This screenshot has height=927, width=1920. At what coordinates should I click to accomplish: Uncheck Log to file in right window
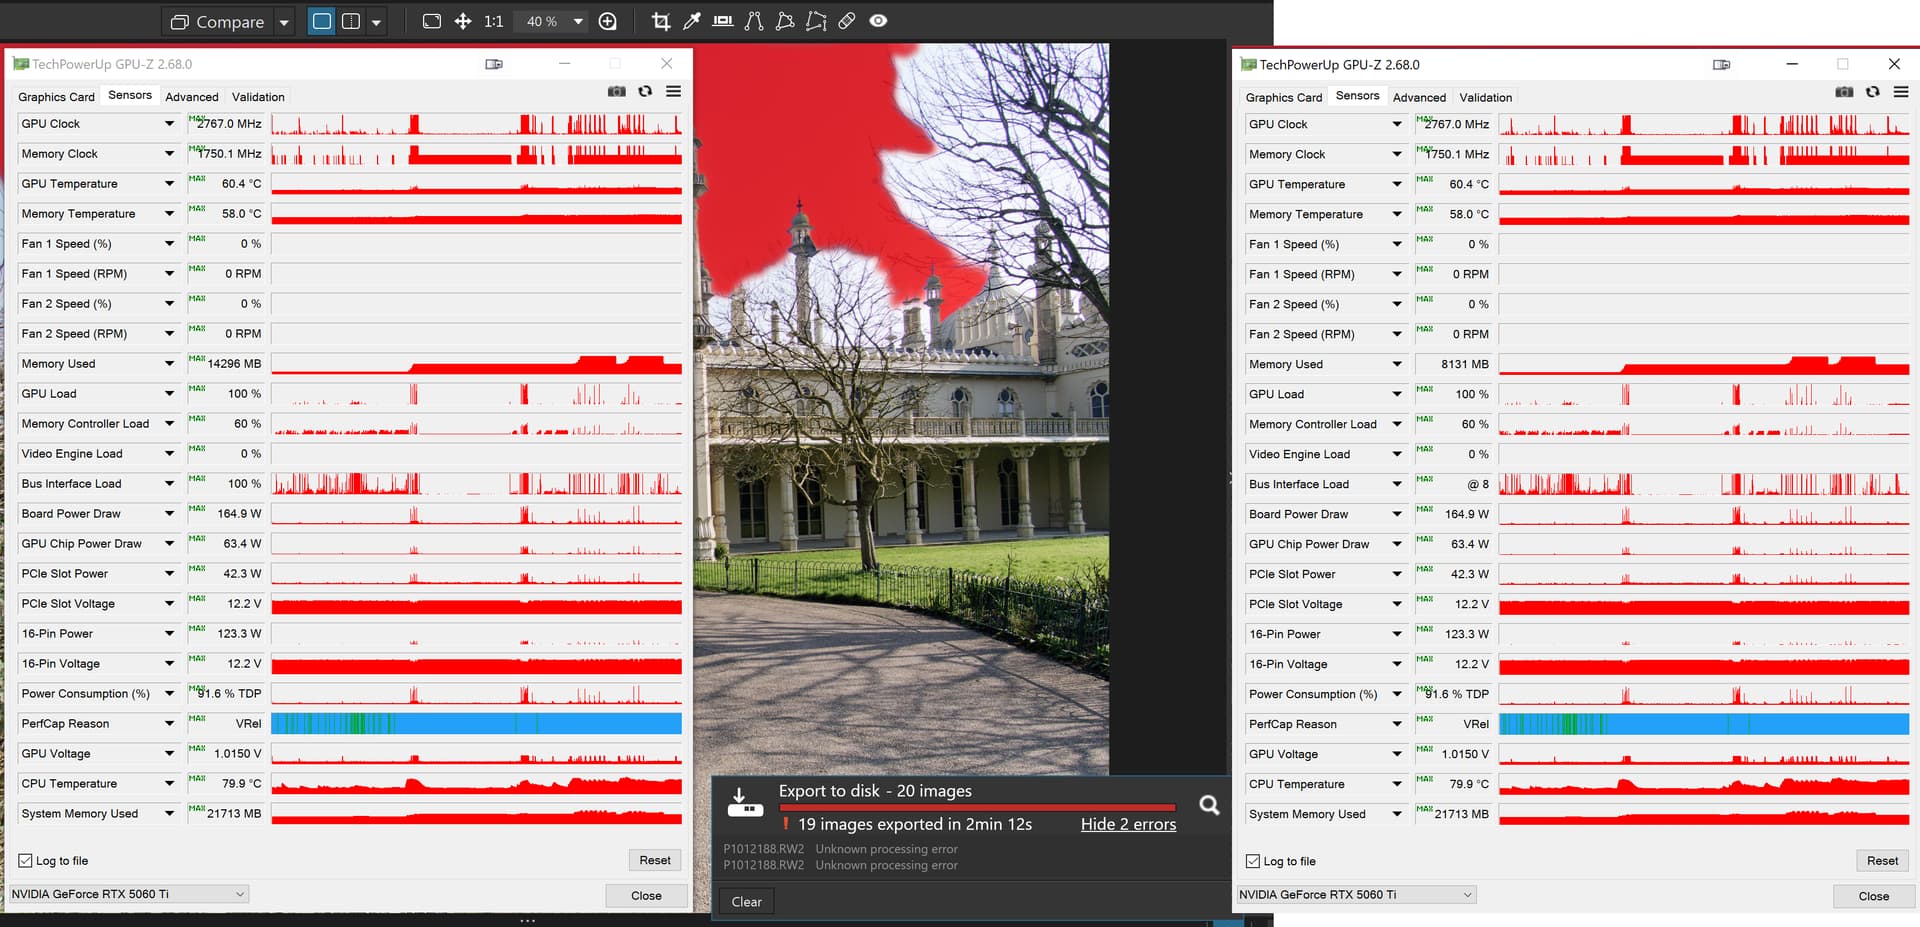pos(1253,861)
